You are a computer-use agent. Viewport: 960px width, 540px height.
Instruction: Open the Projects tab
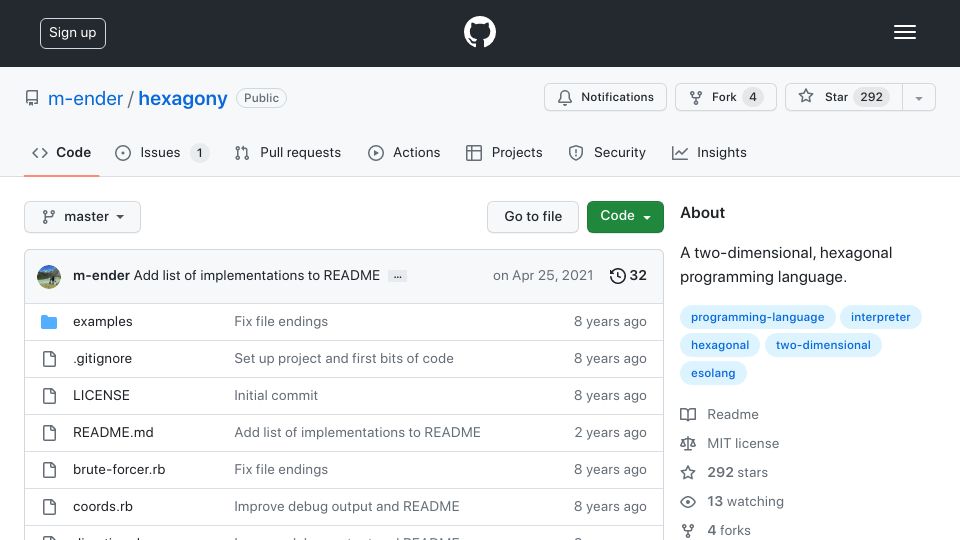click(504, 152)
